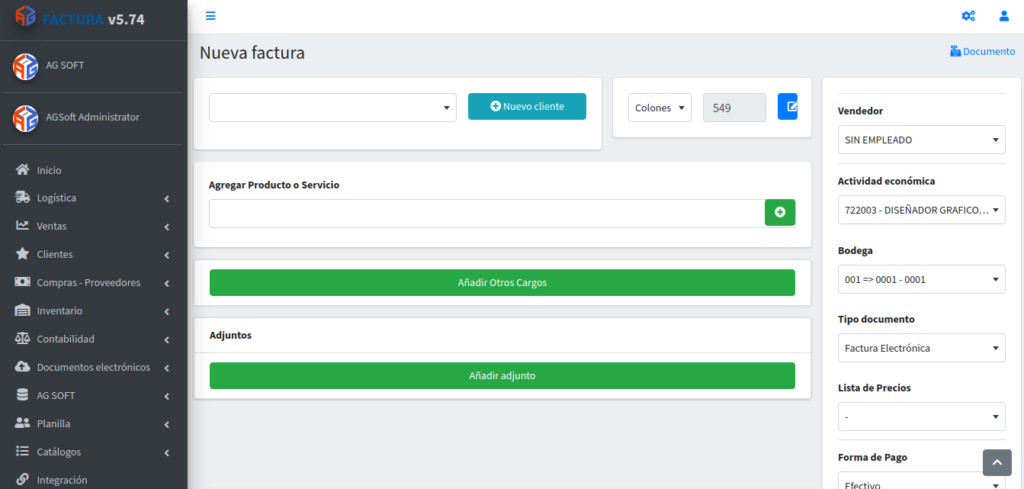Click the green plus add product icon

click(780, 212)
